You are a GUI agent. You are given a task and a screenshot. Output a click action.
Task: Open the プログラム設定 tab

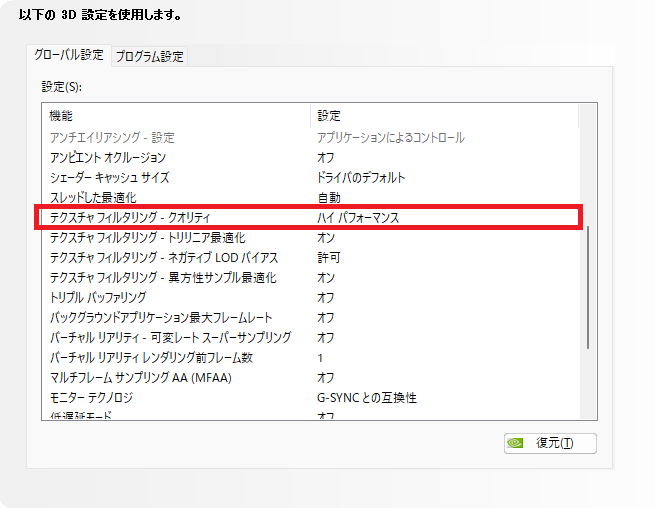[150, 56]
